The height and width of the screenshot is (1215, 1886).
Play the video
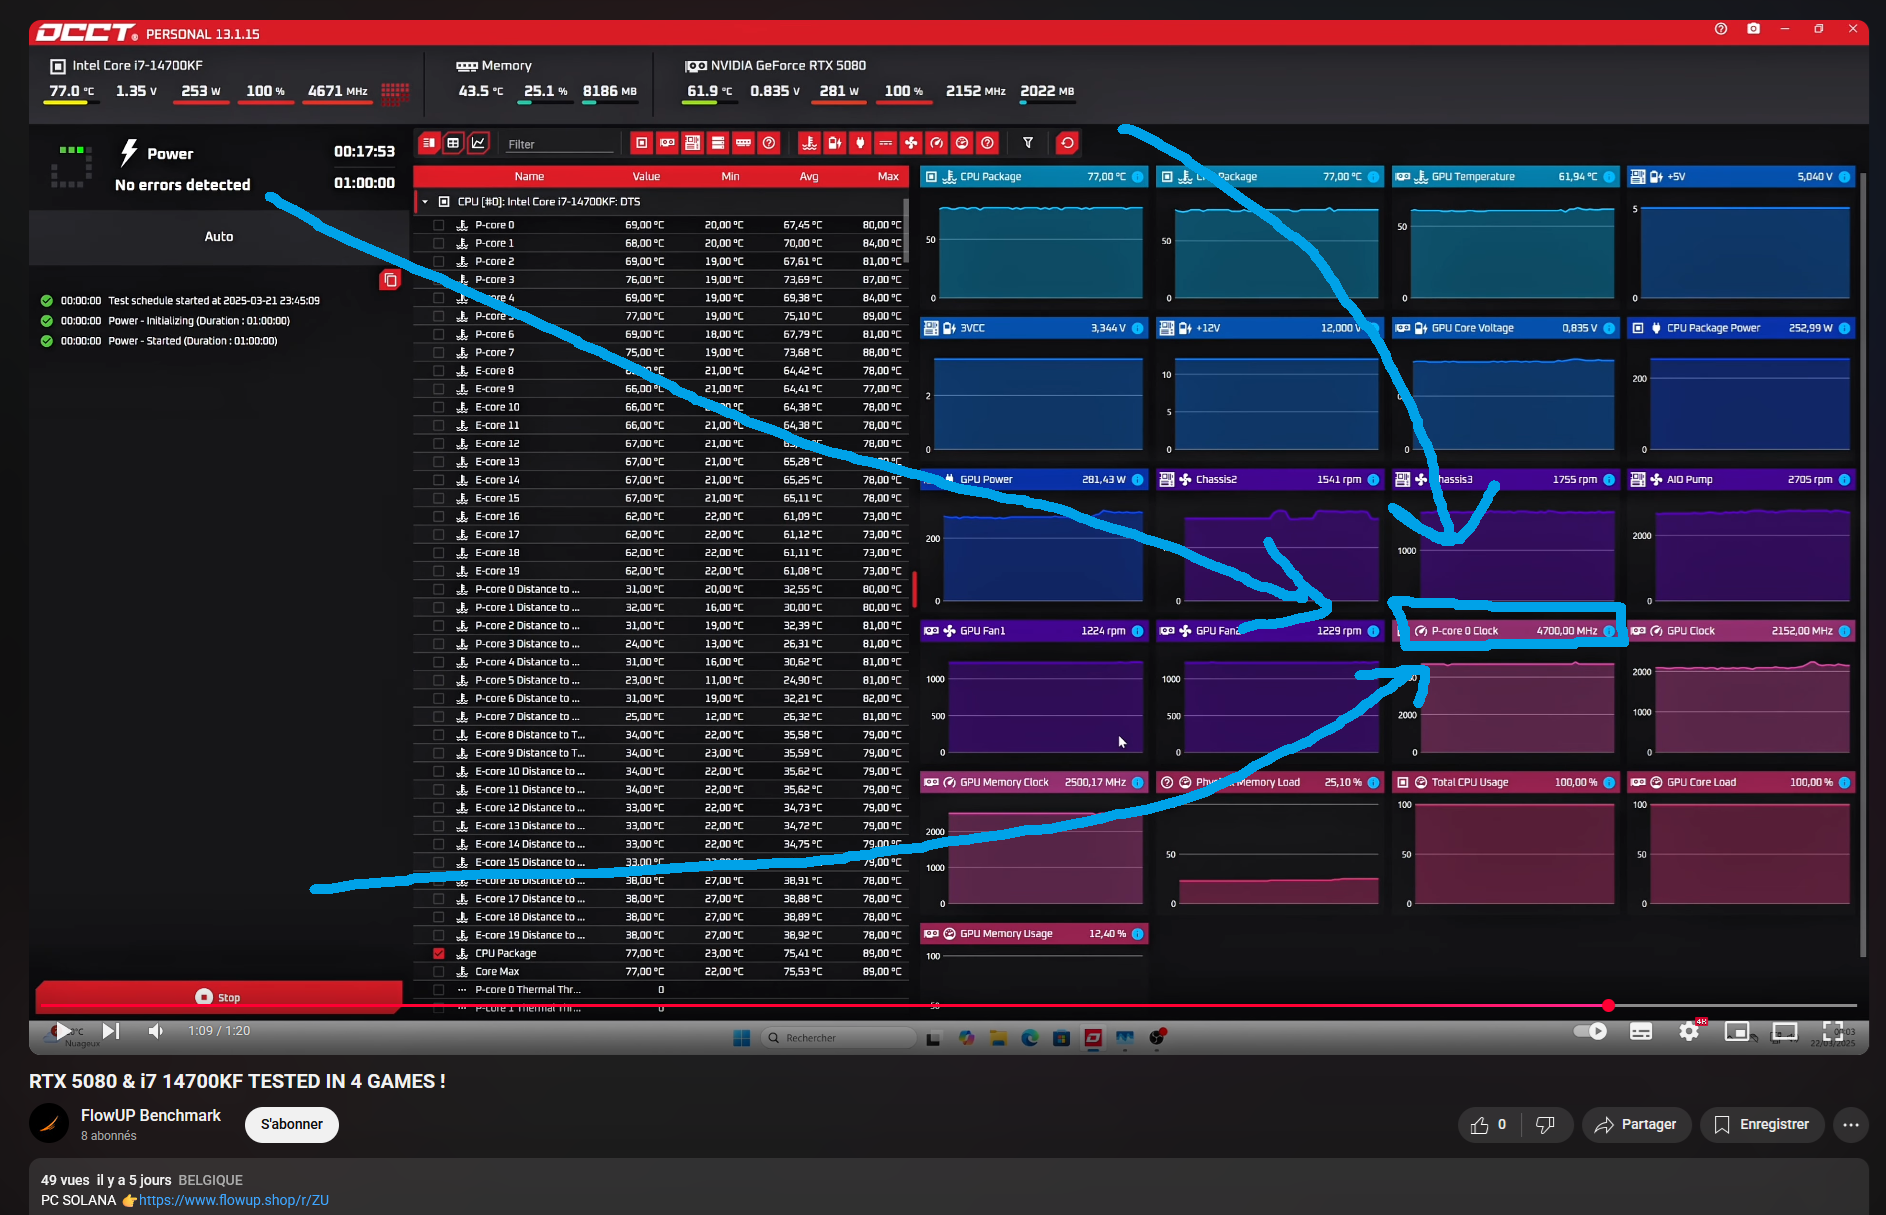point(63,1031)
